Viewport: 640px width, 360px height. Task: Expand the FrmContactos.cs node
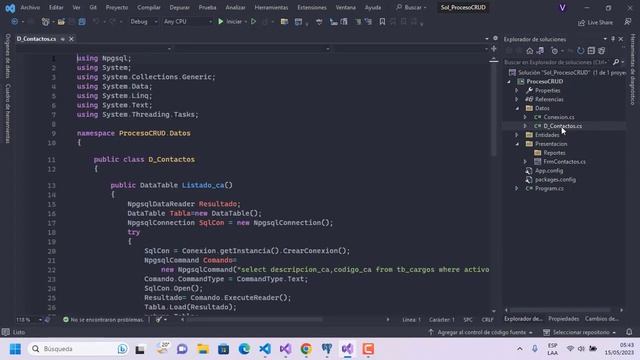pyautogui.click(x=525, y=162)
